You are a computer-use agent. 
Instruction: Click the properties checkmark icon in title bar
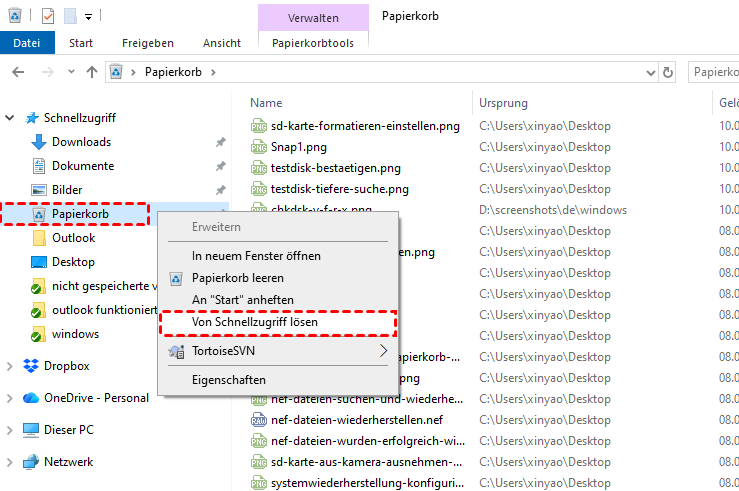point(47,16)
